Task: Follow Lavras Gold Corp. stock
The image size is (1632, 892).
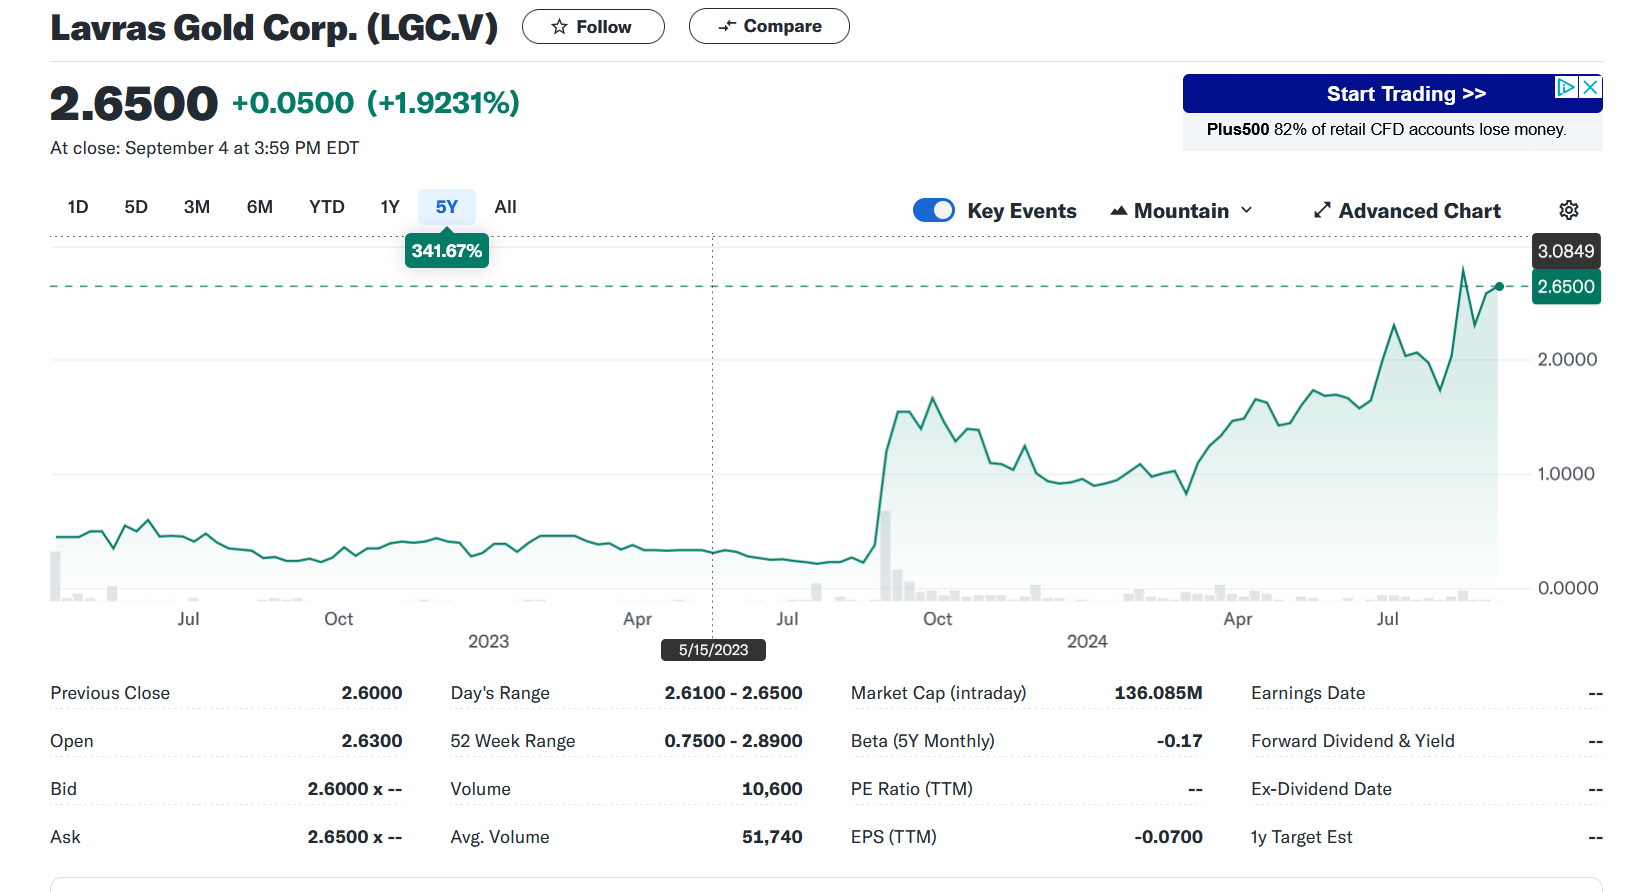Action: [x=593, y=27]
